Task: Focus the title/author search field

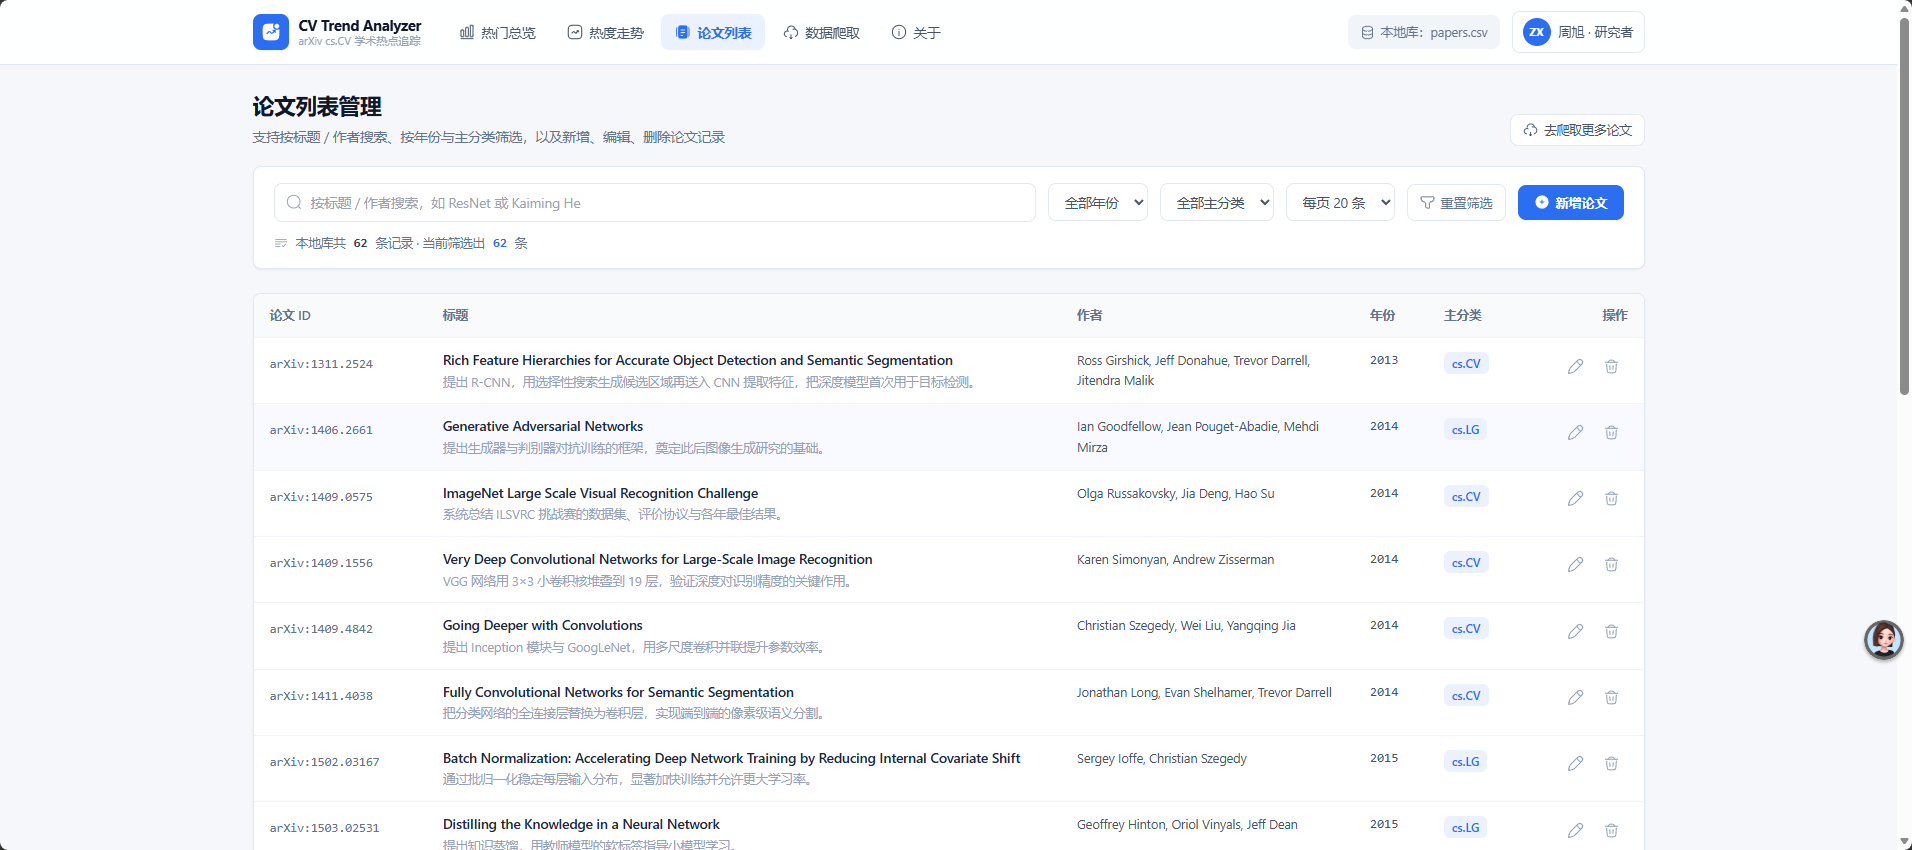Action: [655, 203]
